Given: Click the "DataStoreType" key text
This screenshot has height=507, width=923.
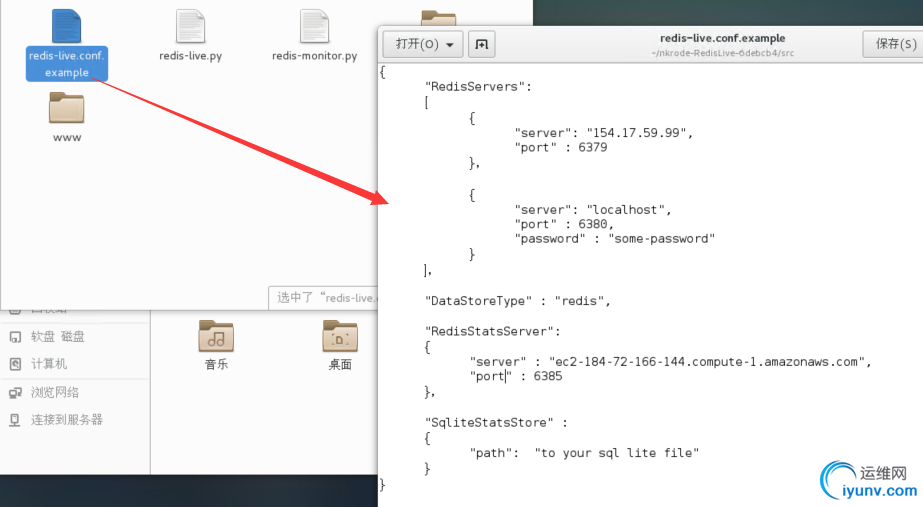Looking at the screenshot, I should (x=479, y=301).
